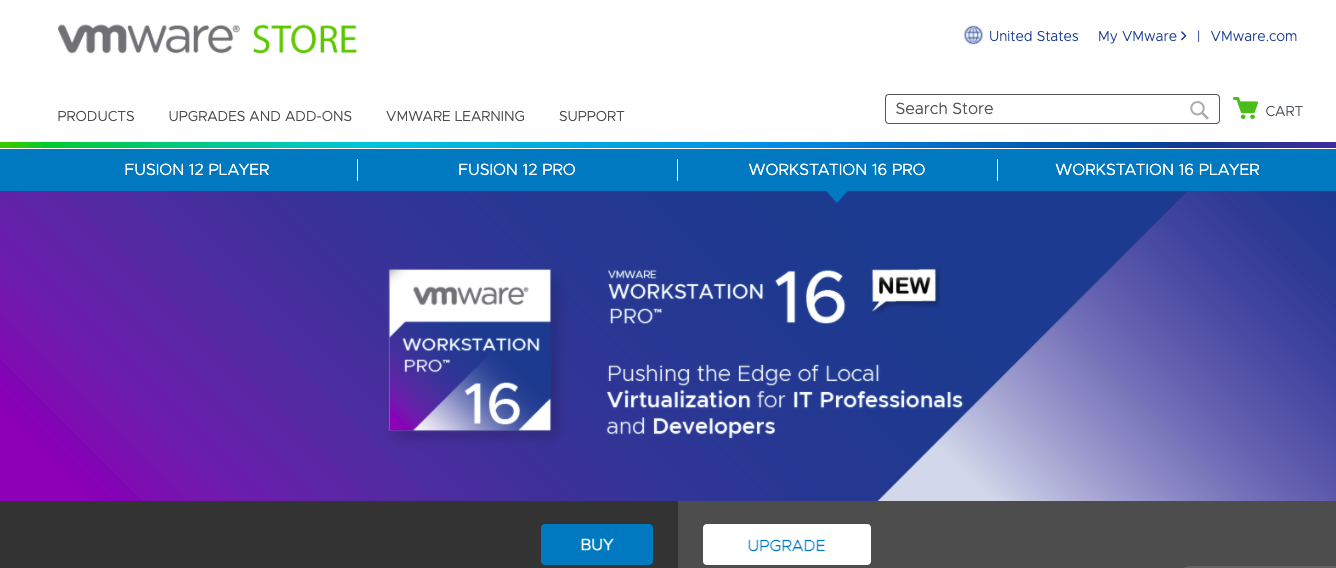Switch to the Workstation 16 Player tab

[1157, 169]
